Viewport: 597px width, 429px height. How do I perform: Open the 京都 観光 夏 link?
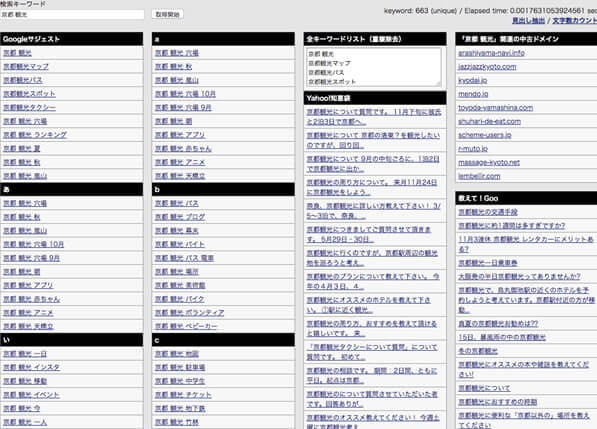pos(21,148)
